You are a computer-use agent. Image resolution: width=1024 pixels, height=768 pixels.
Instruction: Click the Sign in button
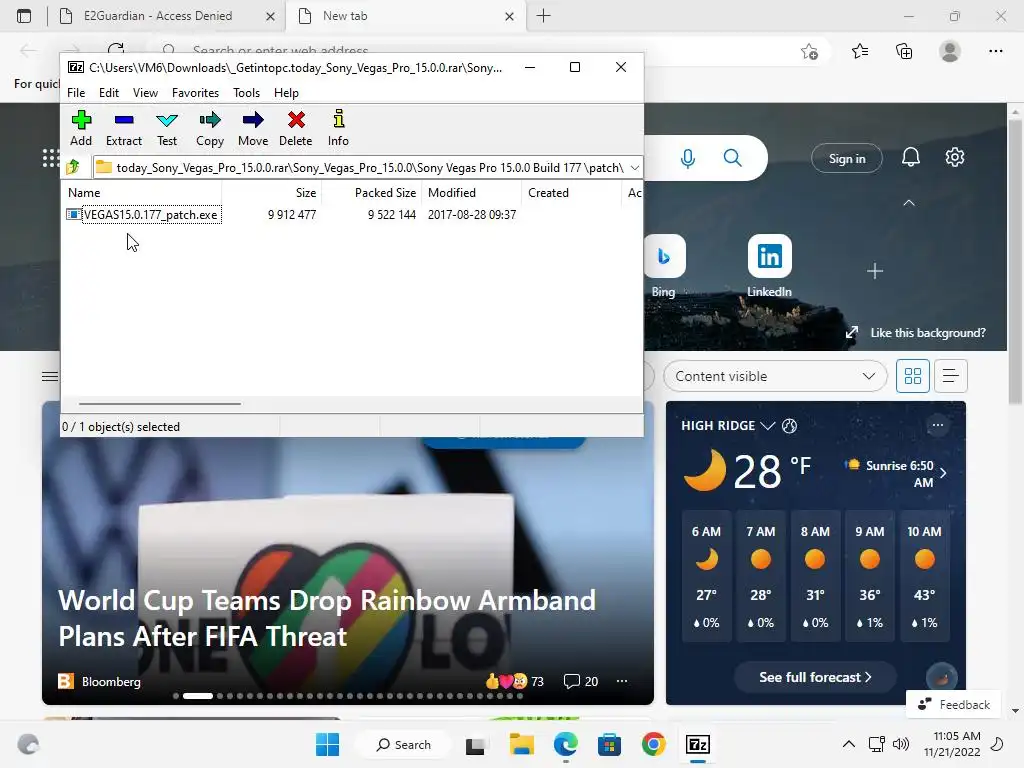847,159
